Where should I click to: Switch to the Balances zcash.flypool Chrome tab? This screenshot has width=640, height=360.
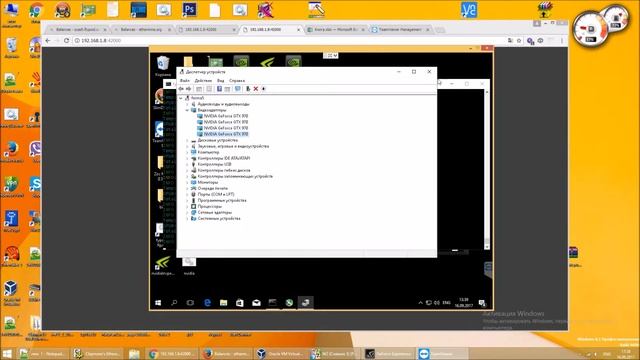(78, 29)
